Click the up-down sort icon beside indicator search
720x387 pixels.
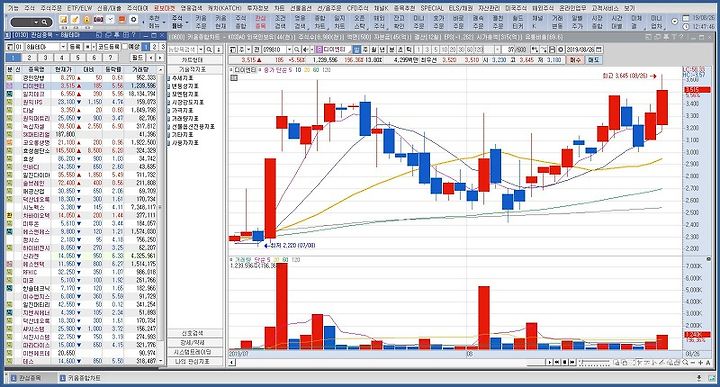point(219,49)
